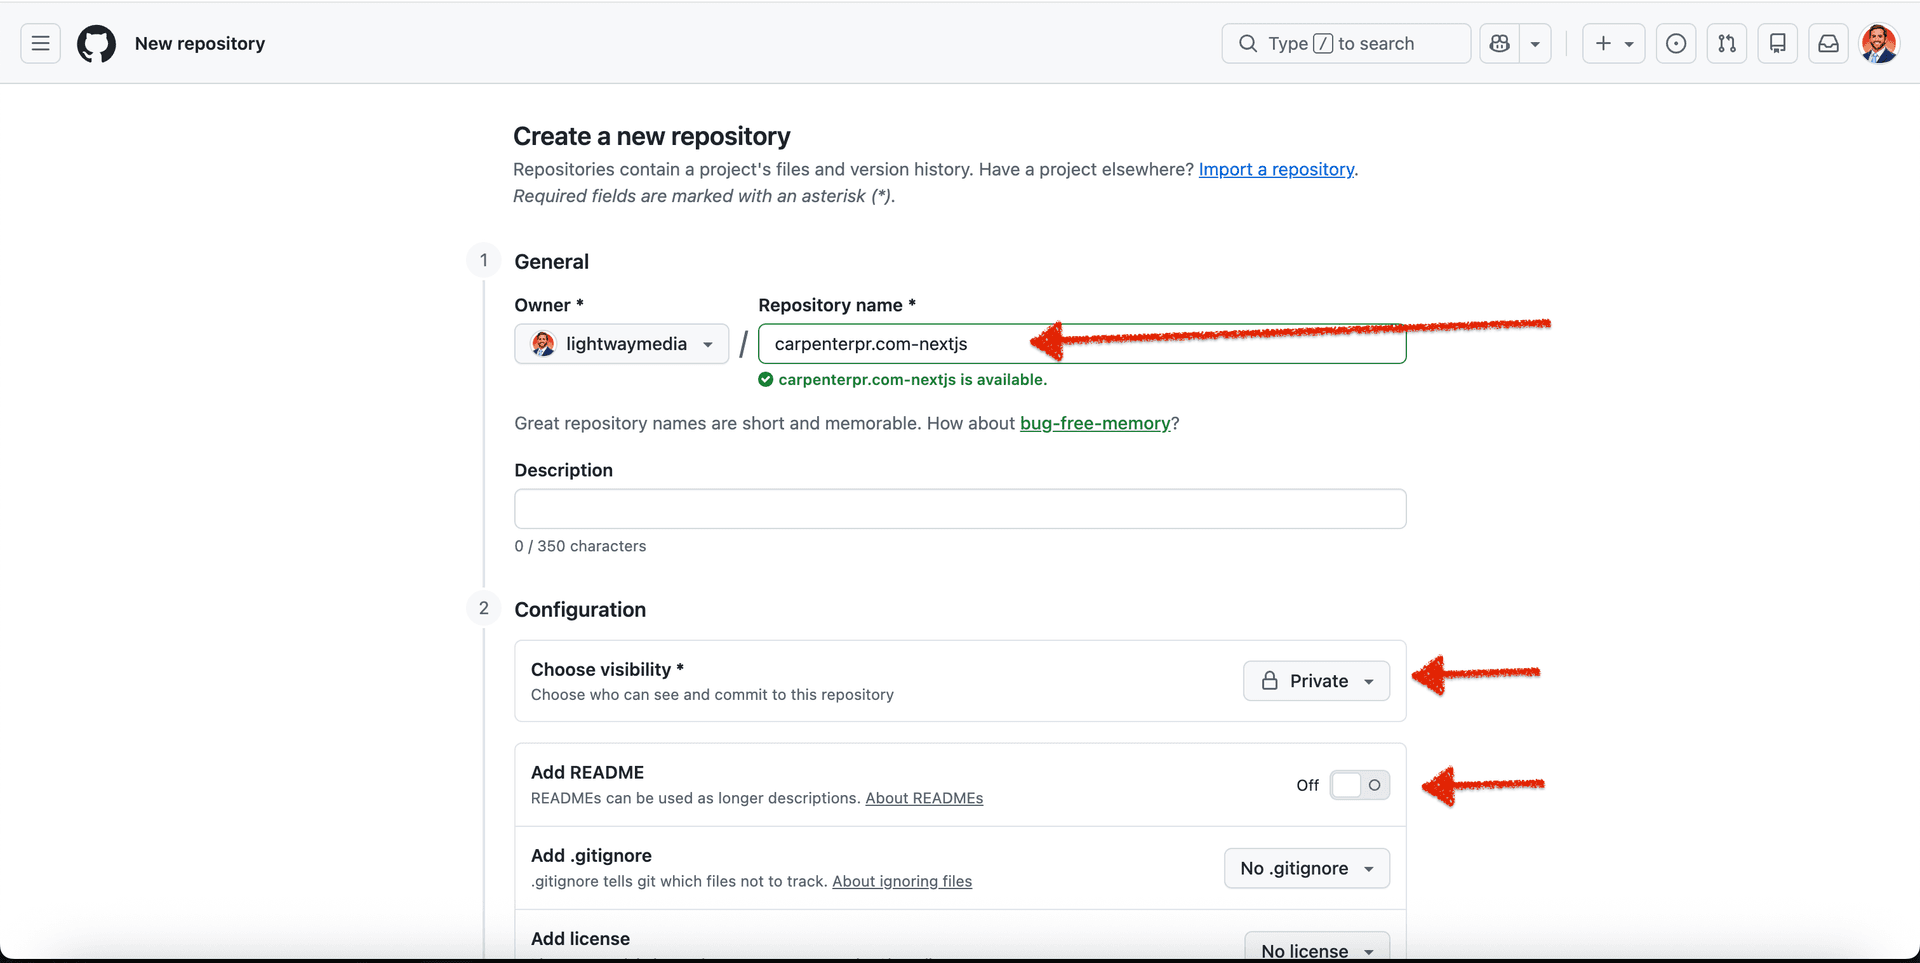Click the search bar to type a query

(x=1345, y=43)
